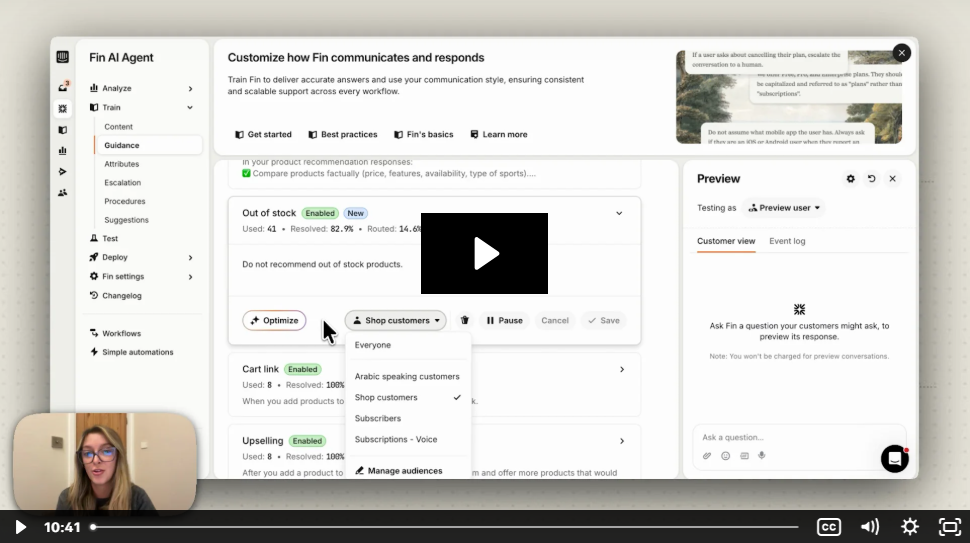Open the Intercom messenger chat bubble
This screenshot has width=970, height=543.
[x=894, y=458]
